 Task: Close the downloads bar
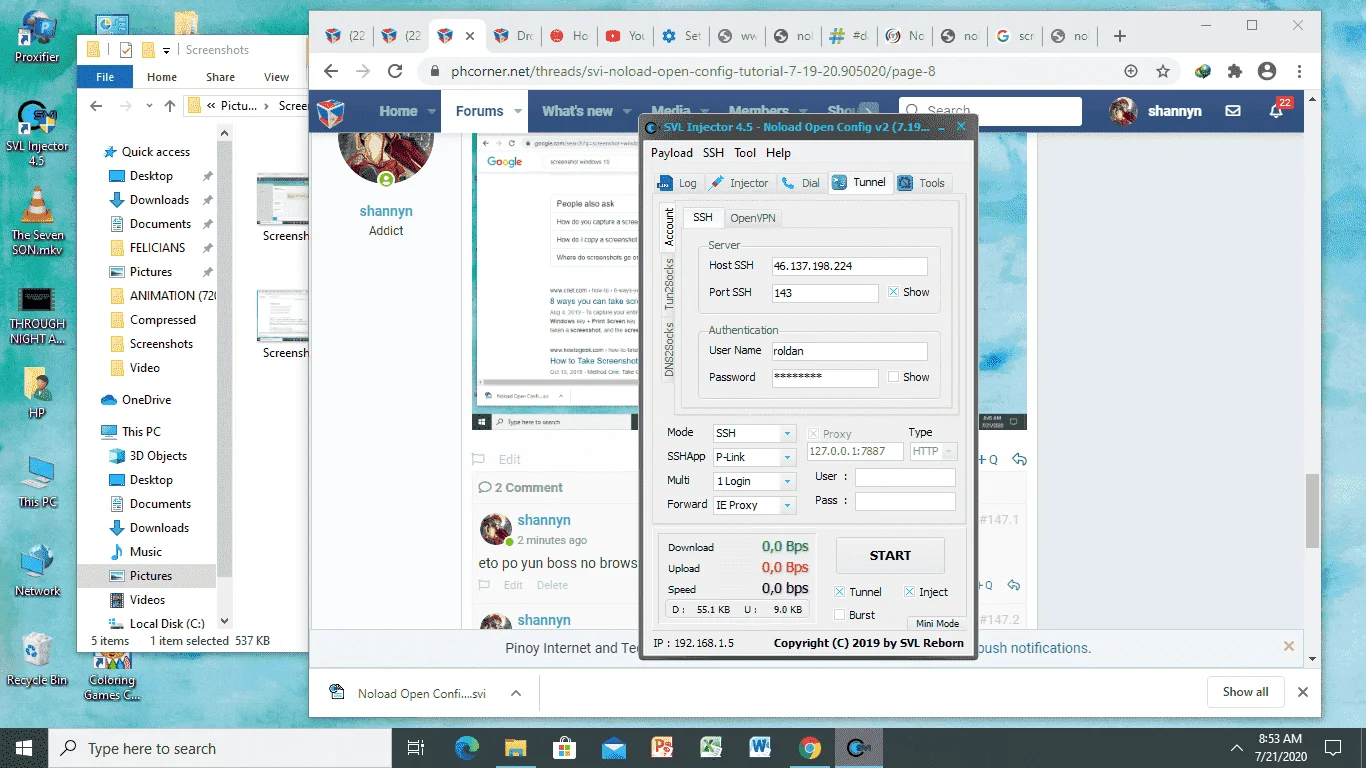[x=1303, y=692]
